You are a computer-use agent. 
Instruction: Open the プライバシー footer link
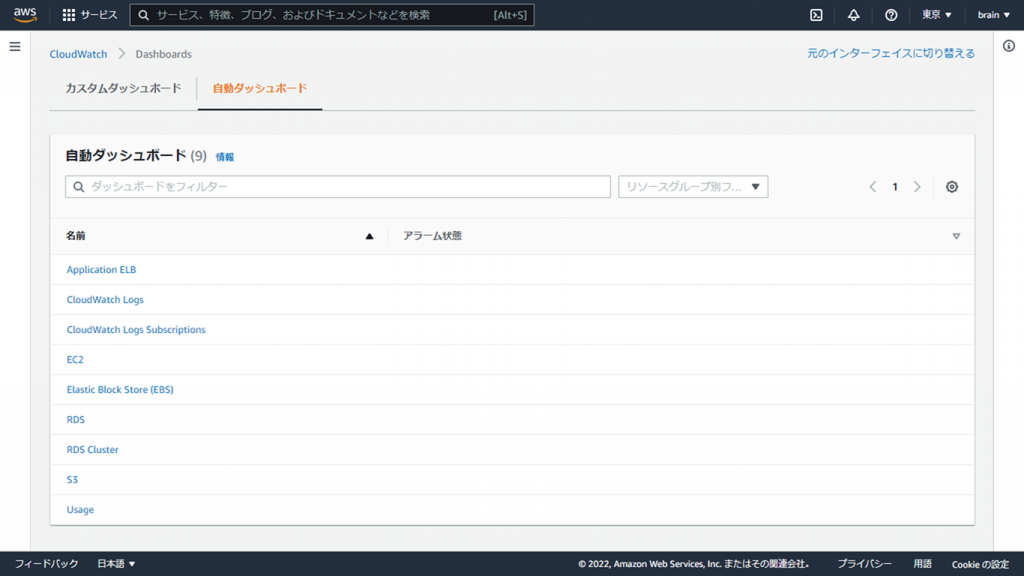coord(865,564)
